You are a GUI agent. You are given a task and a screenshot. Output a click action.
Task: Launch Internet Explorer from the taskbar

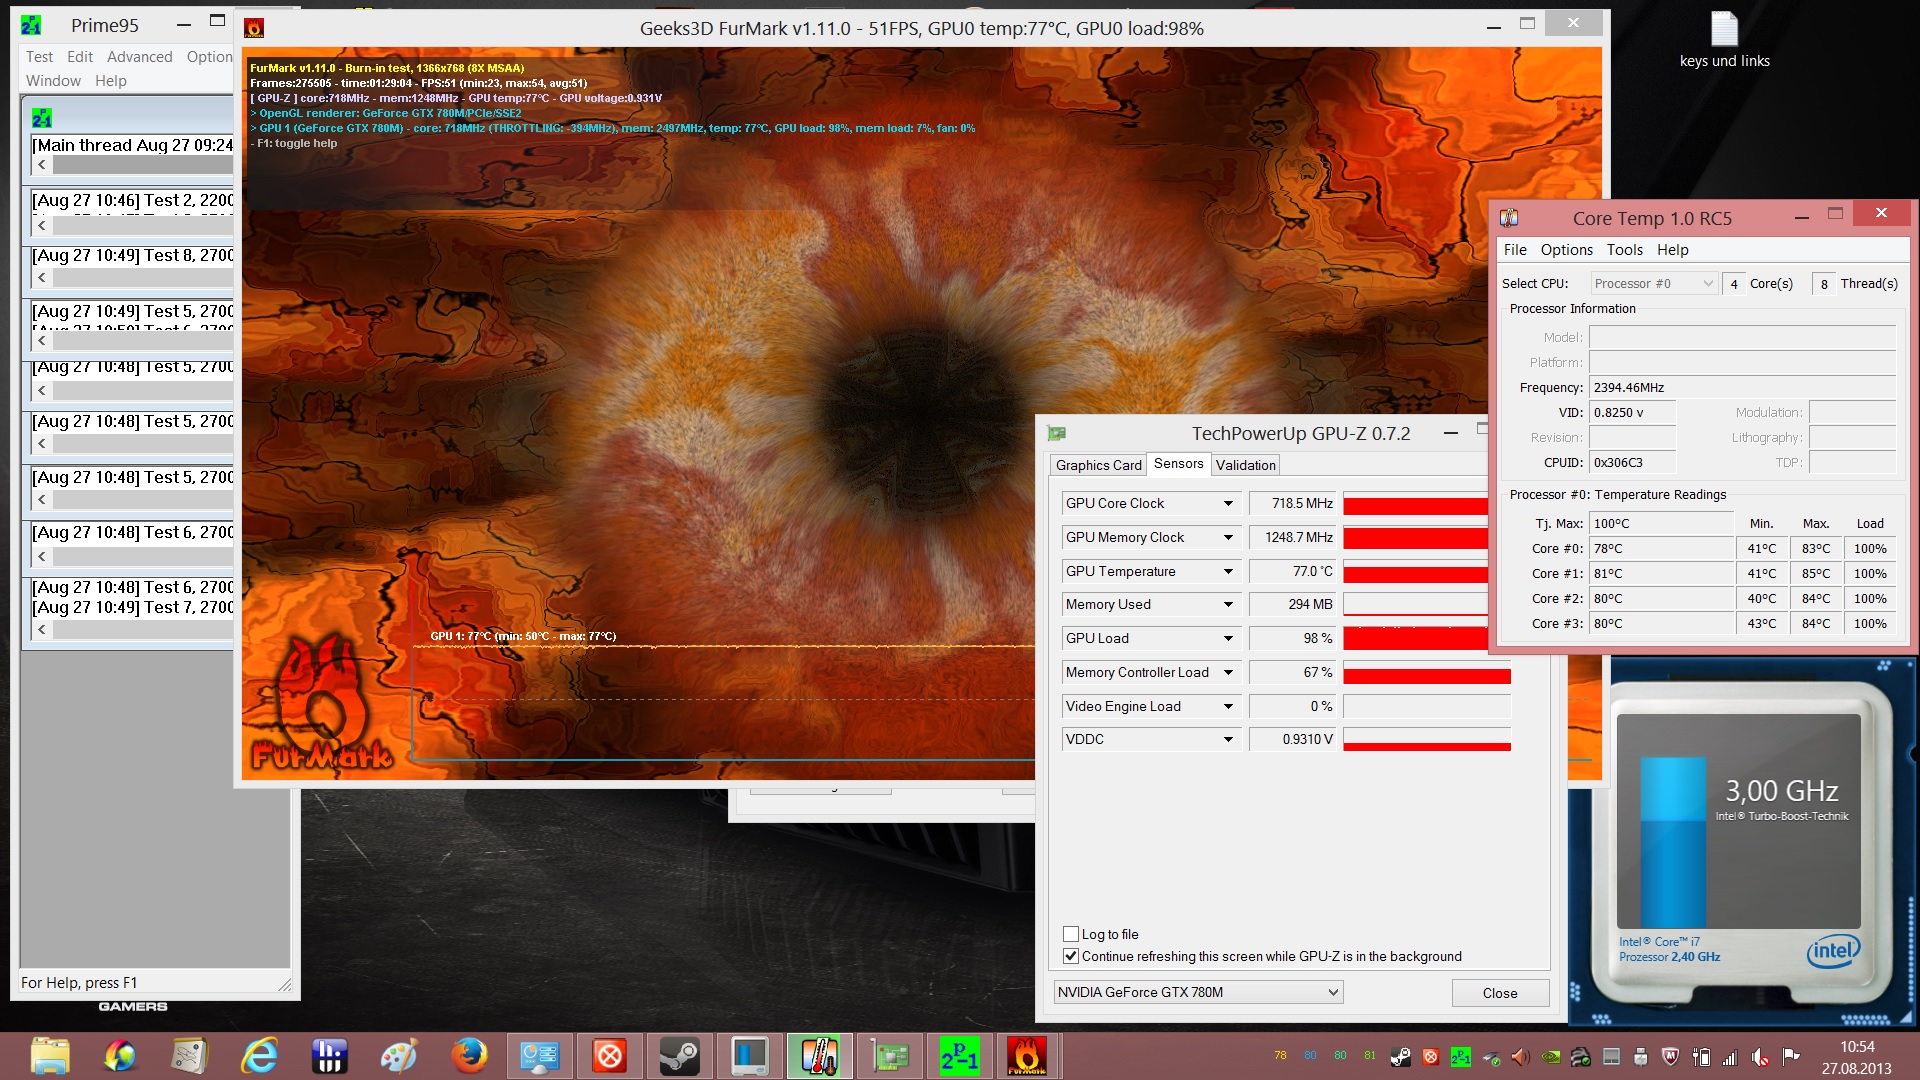[260, 1056]
